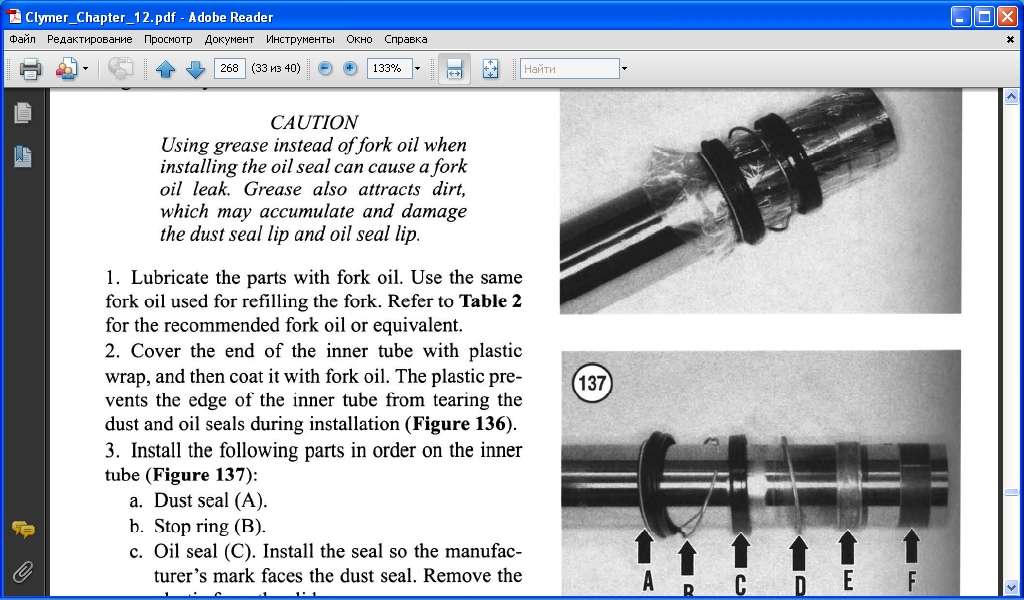
Task: Expand the collaboration tool dropdown arrow
Action: pos(85,69)
